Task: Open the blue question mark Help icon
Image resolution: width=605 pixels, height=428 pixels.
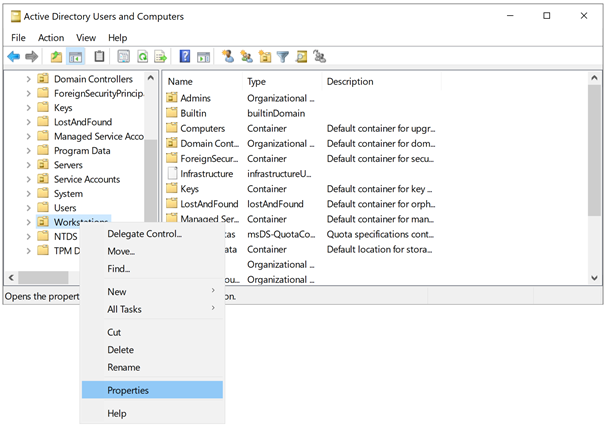Action: (185, 56)
